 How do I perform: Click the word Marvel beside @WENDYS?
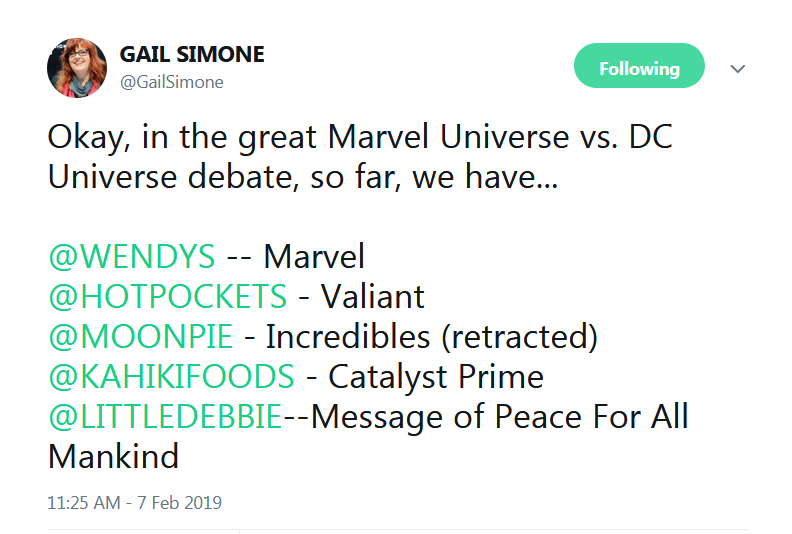click(314, 256)
